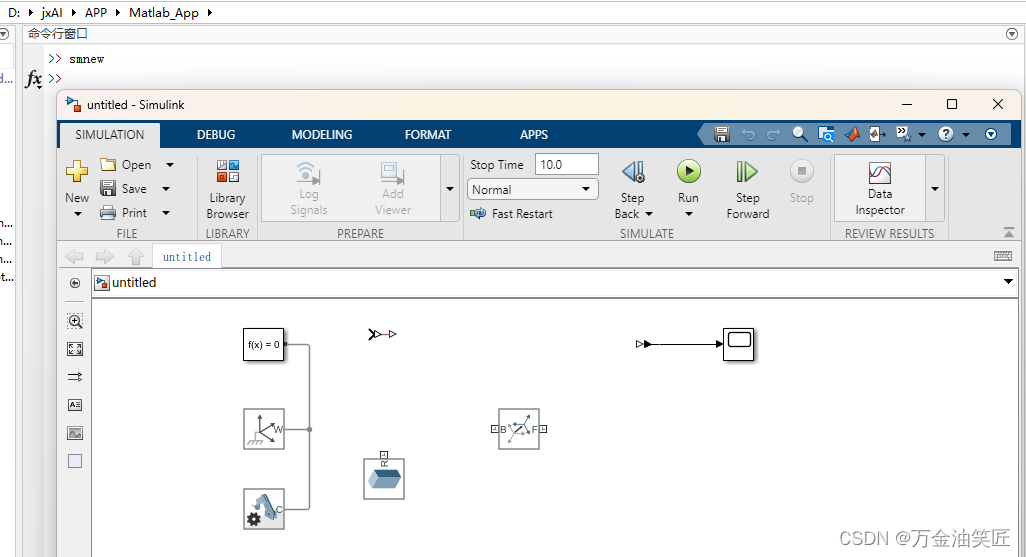This screenshot has width=1026, height=557.
Task: Select the Area box tool in palette
Action: click(75, 461)
